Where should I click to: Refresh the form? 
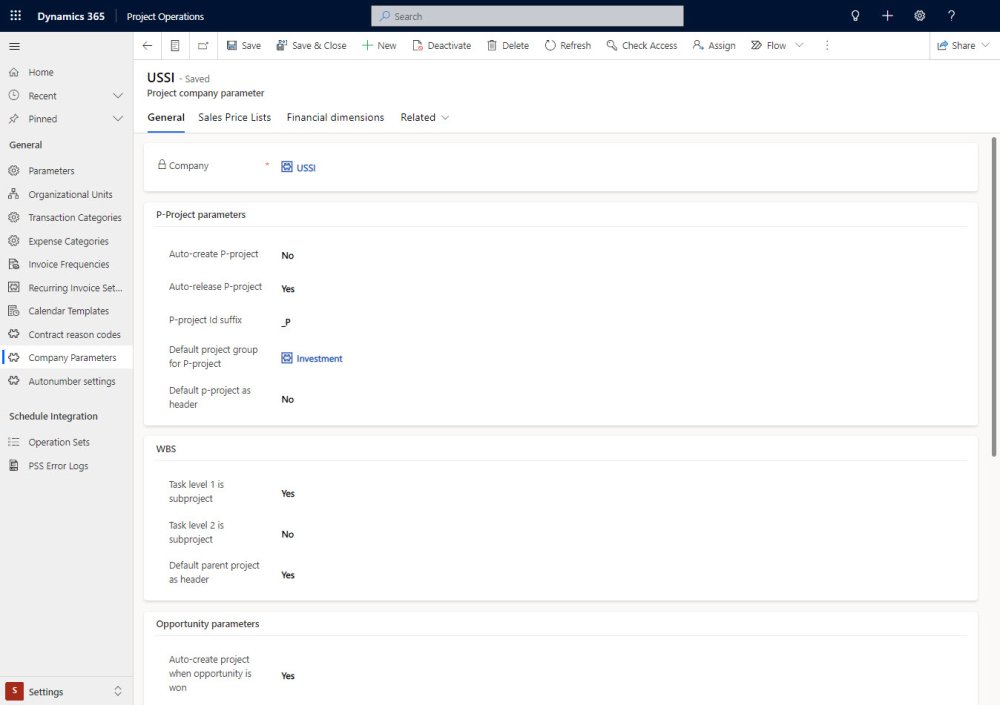(x=568, y=45)
